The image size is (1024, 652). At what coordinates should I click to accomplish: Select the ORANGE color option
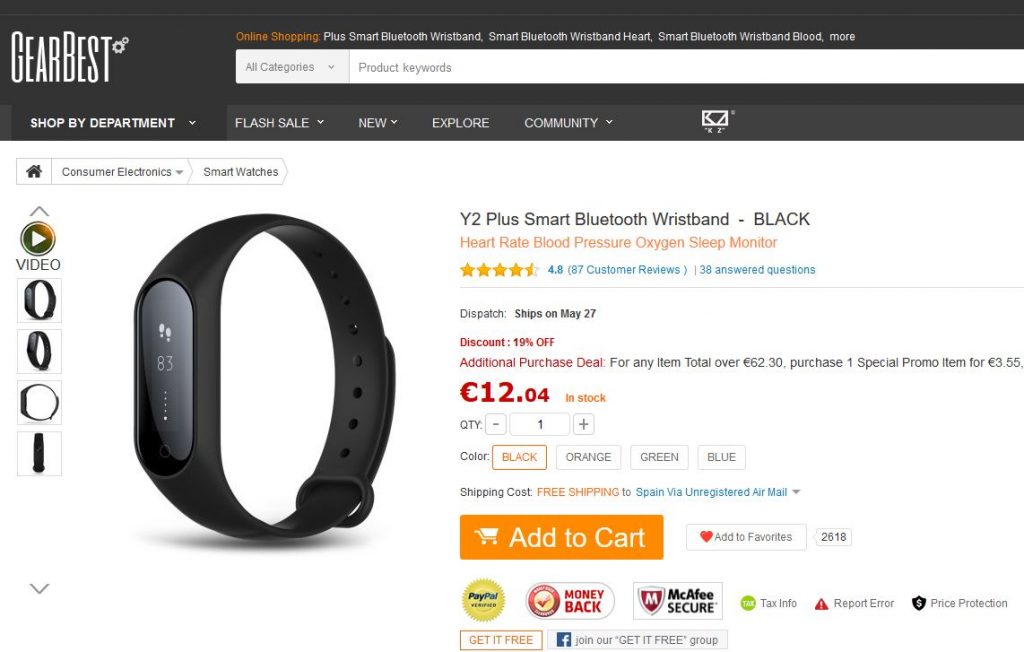coord(588,457)
